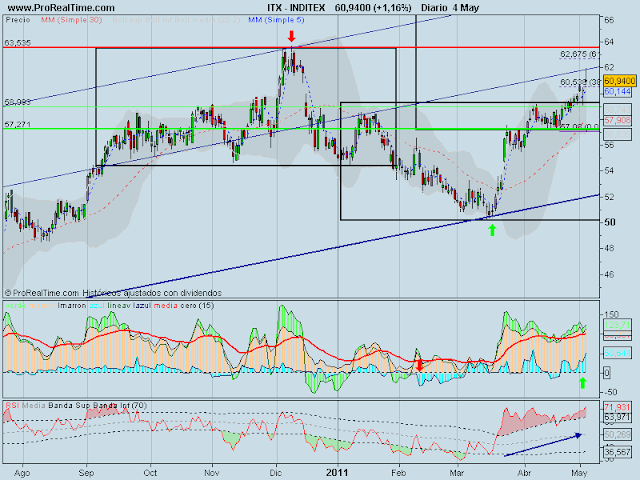Select the azul indicator legend label

point(97,305)
